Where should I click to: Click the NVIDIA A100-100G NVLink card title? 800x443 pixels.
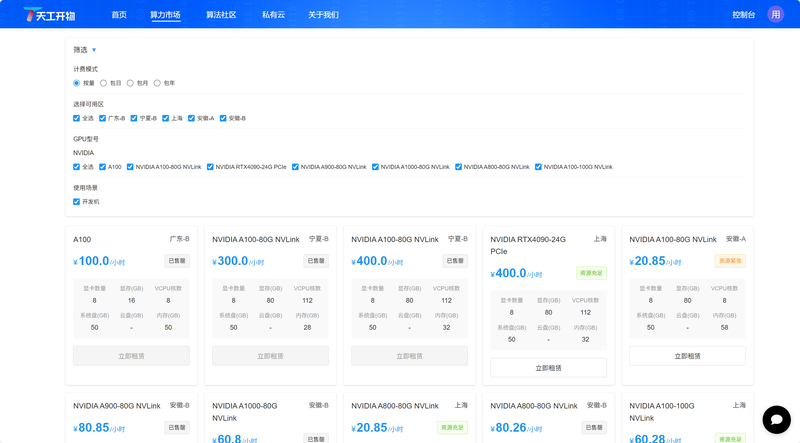pyautogui.click(x=662, y=412)
